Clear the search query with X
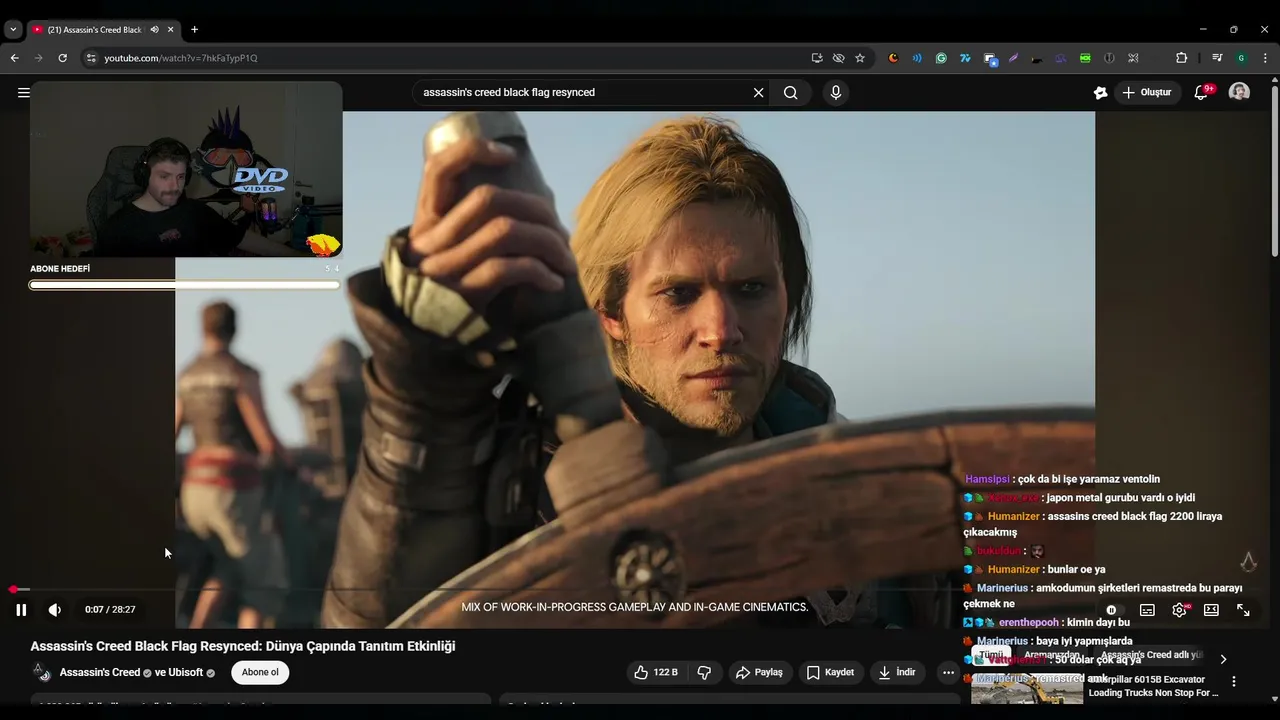Viewport: 1280px width, 720px height. (x=758, y=92)
